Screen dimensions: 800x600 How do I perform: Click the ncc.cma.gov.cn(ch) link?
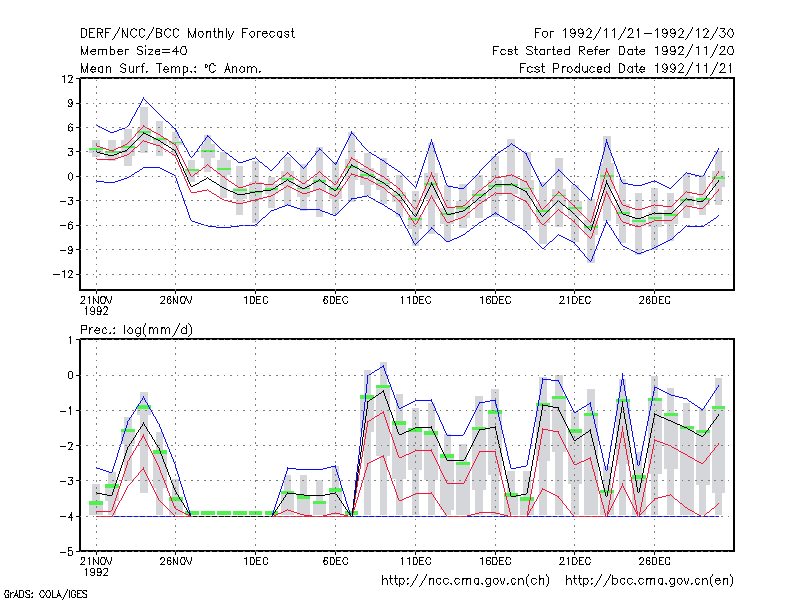pos(466,581)
